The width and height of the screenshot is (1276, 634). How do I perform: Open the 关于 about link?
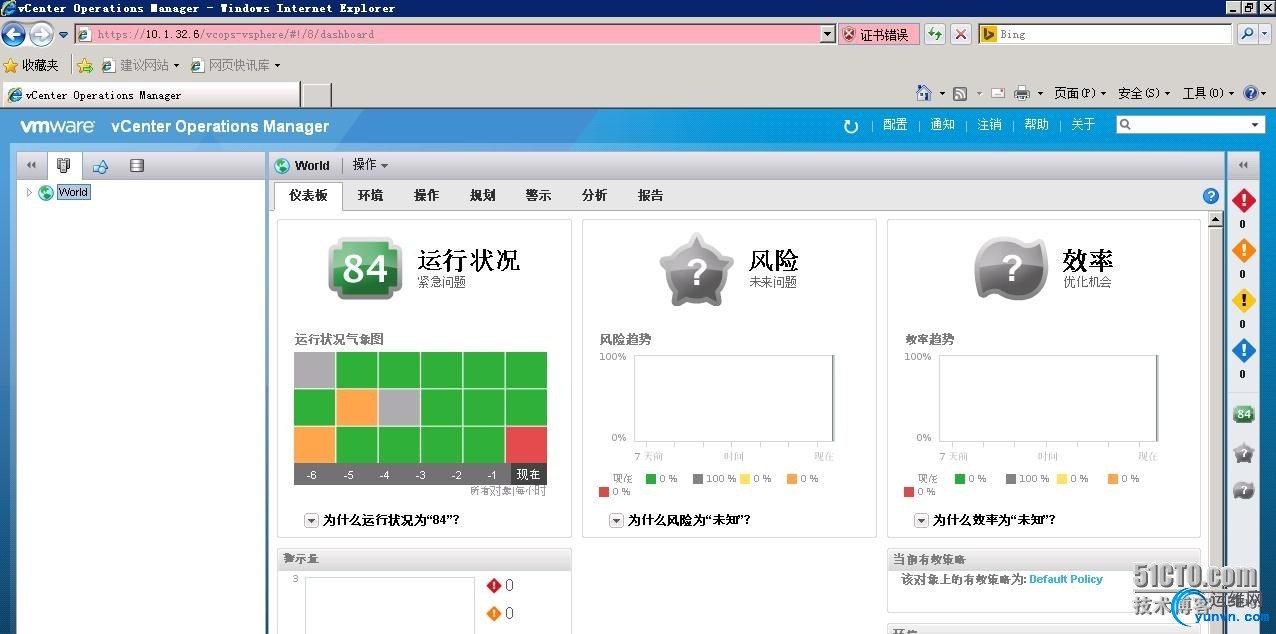coord(1083,125)
